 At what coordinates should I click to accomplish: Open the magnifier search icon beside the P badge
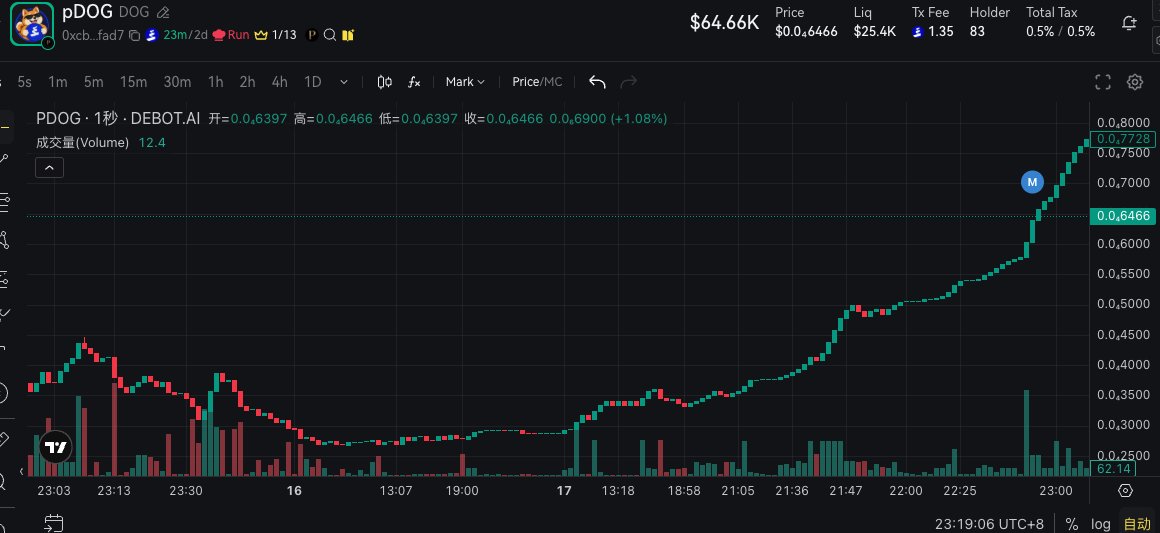(x=331, y=35)
